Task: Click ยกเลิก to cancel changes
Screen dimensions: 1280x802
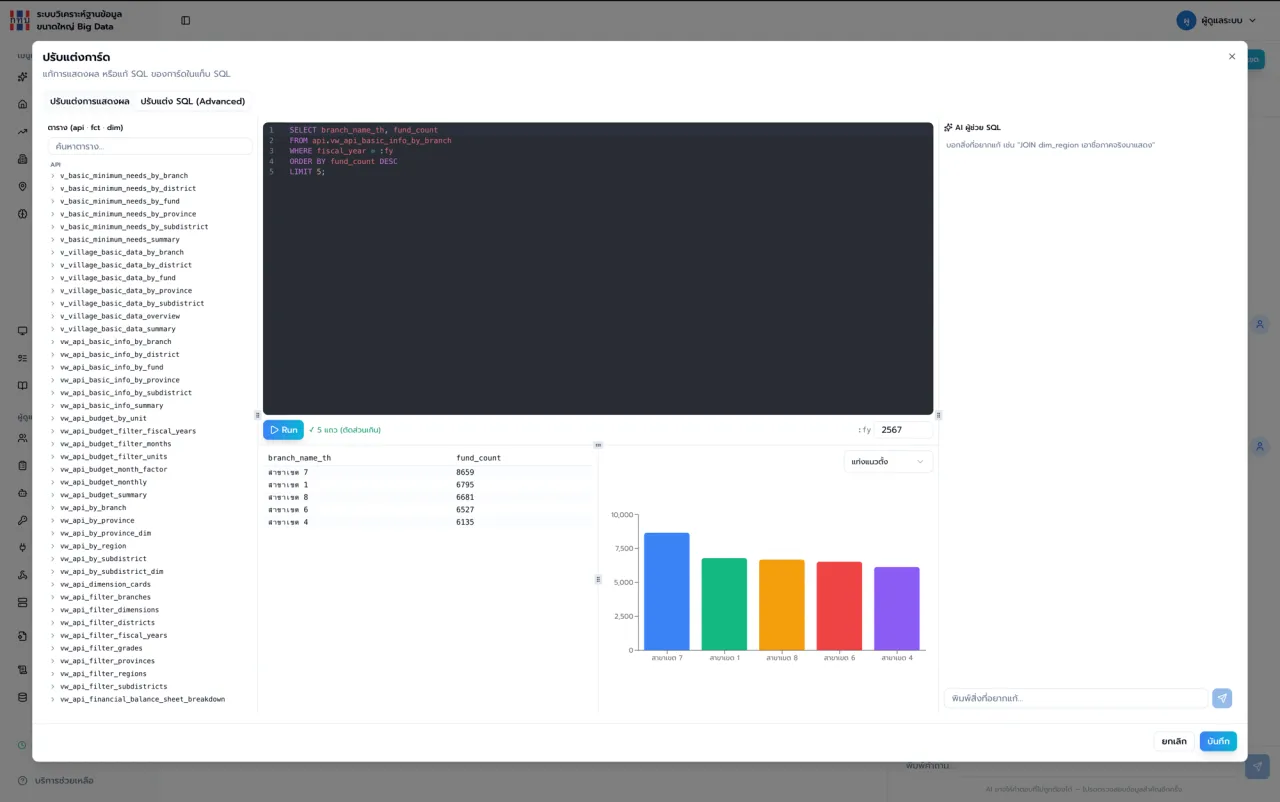Action: click(1174, 741)
